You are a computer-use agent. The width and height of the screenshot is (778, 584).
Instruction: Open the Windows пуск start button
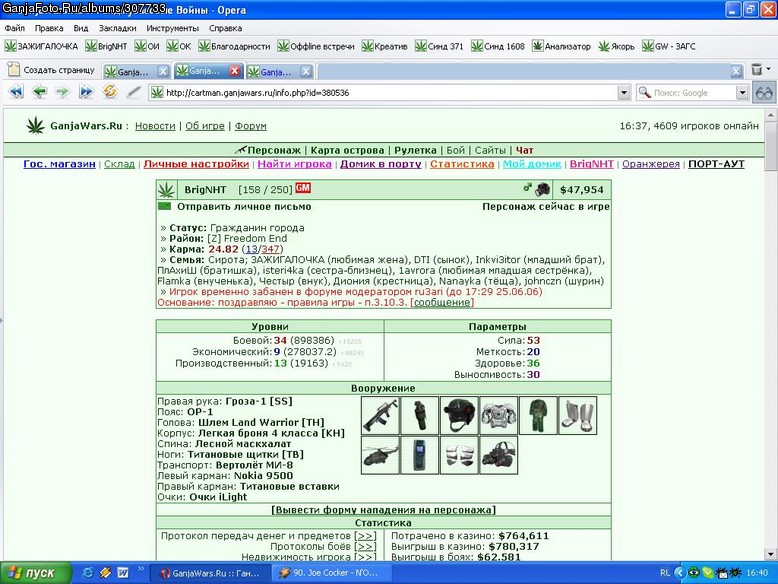coord(35,573)
